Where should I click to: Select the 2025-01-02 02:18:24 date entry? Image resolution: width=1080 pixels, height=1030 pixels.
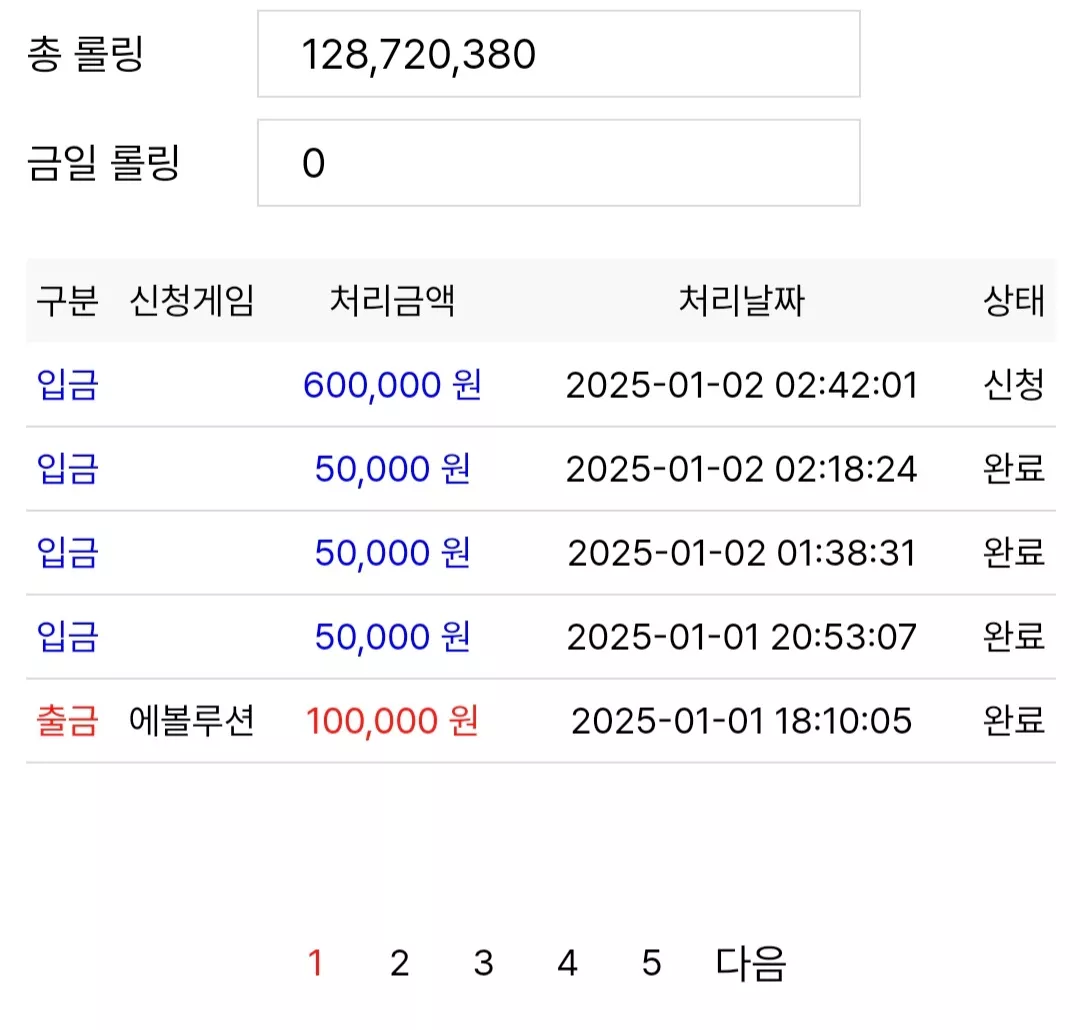[742, 469]
